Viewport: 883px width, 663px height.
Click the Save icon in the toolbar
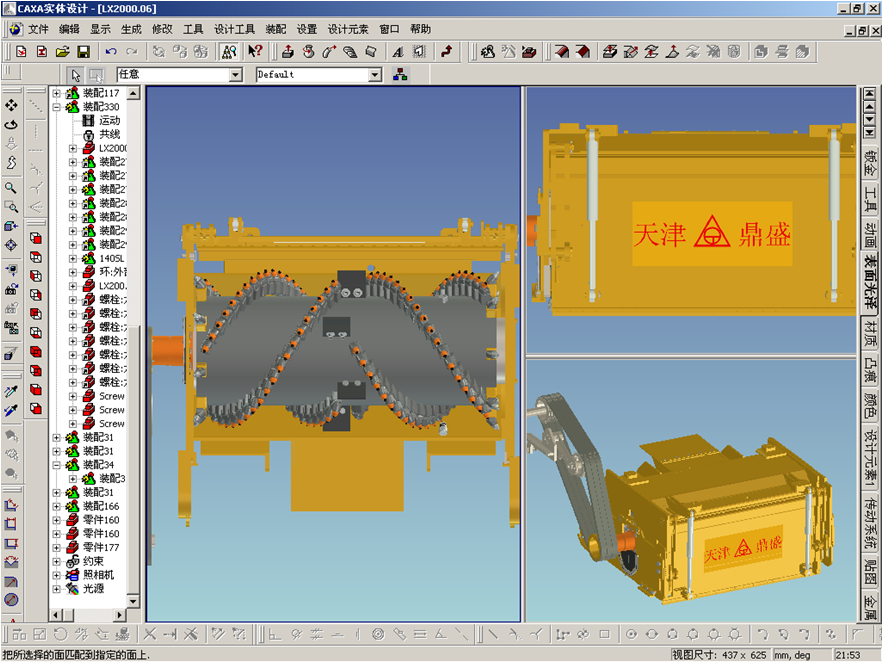(83, 51)
